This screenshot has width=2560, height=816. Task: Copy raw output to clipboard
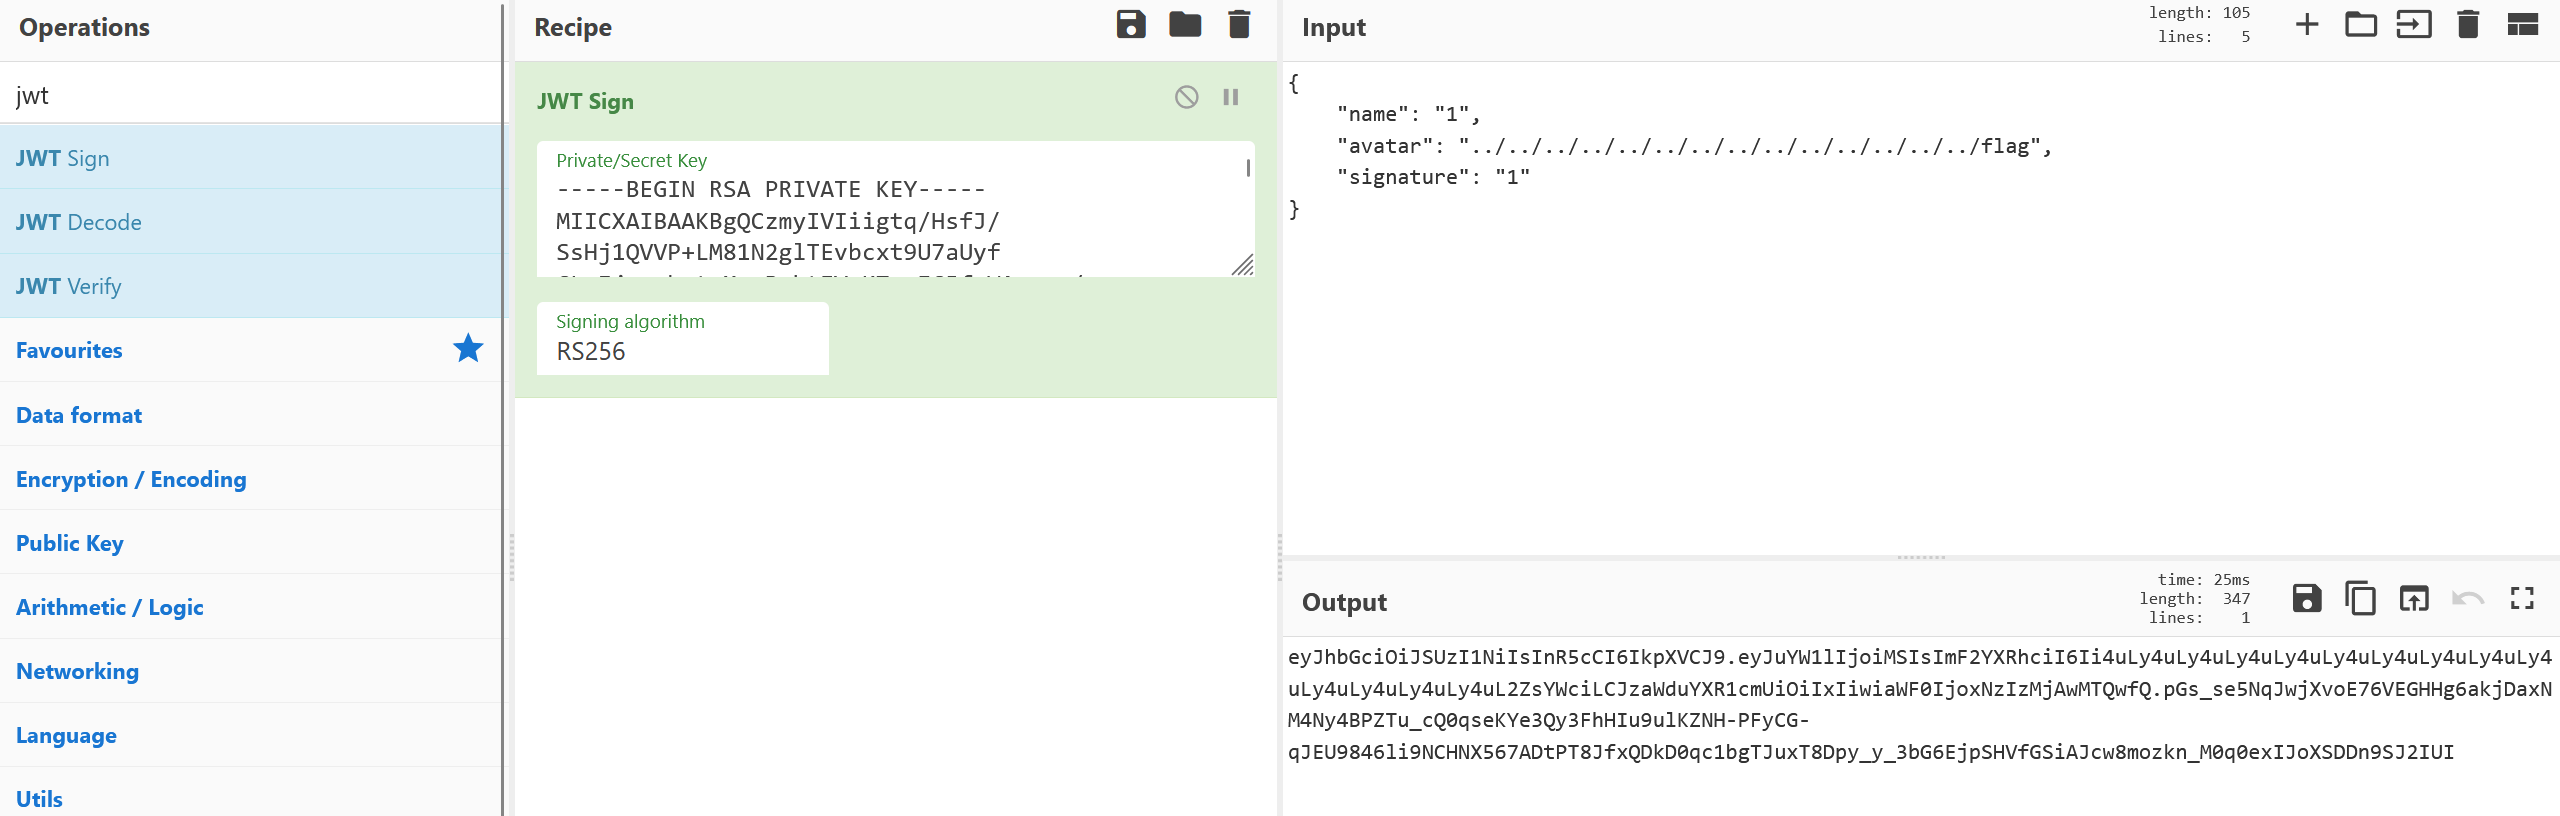[2361, 599]
